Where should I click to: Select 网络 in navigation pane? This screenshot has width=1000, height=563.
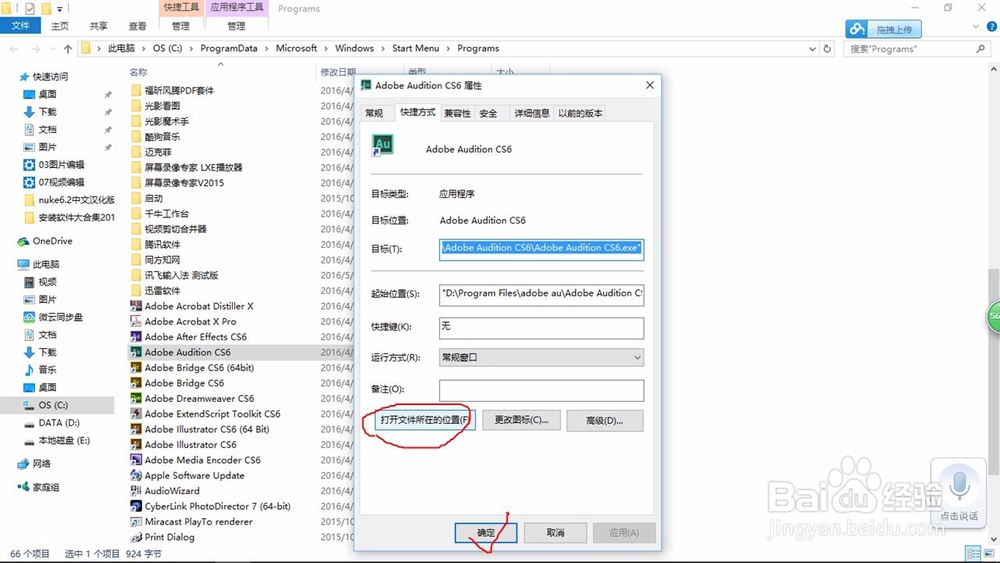pyautogui.click(x=41, y=464)
